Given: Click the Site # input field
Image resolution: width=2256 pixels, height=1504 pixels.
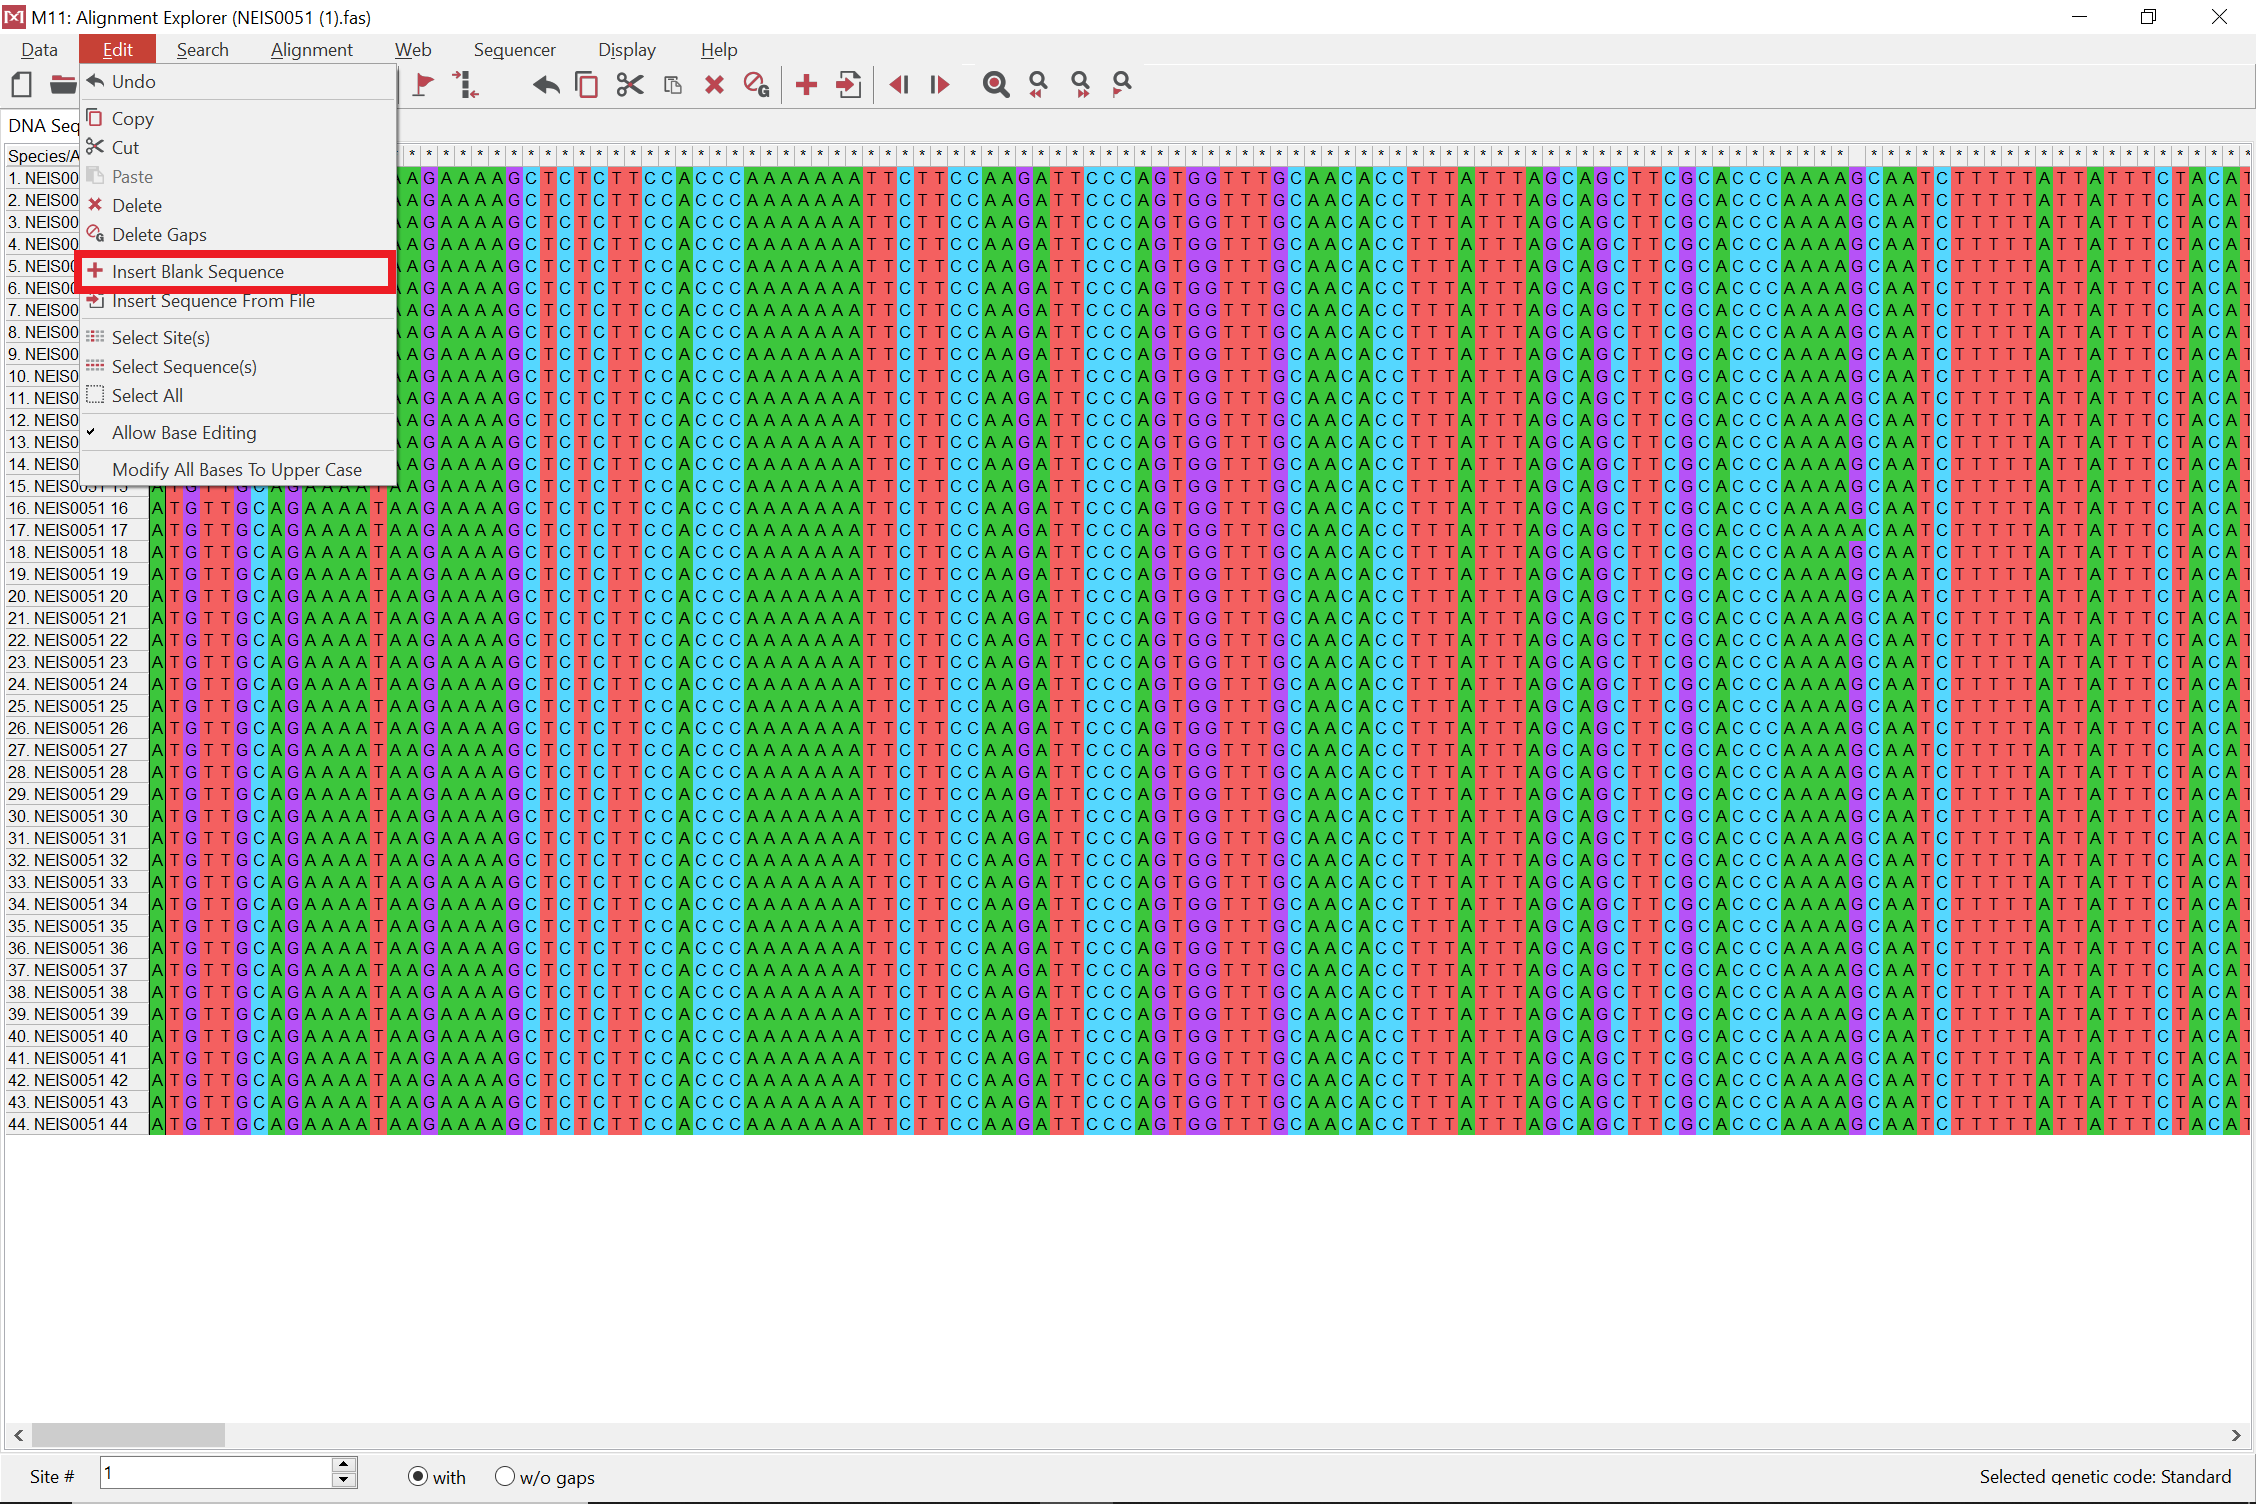Looking at the screenshot, I should click(216, 1473).
